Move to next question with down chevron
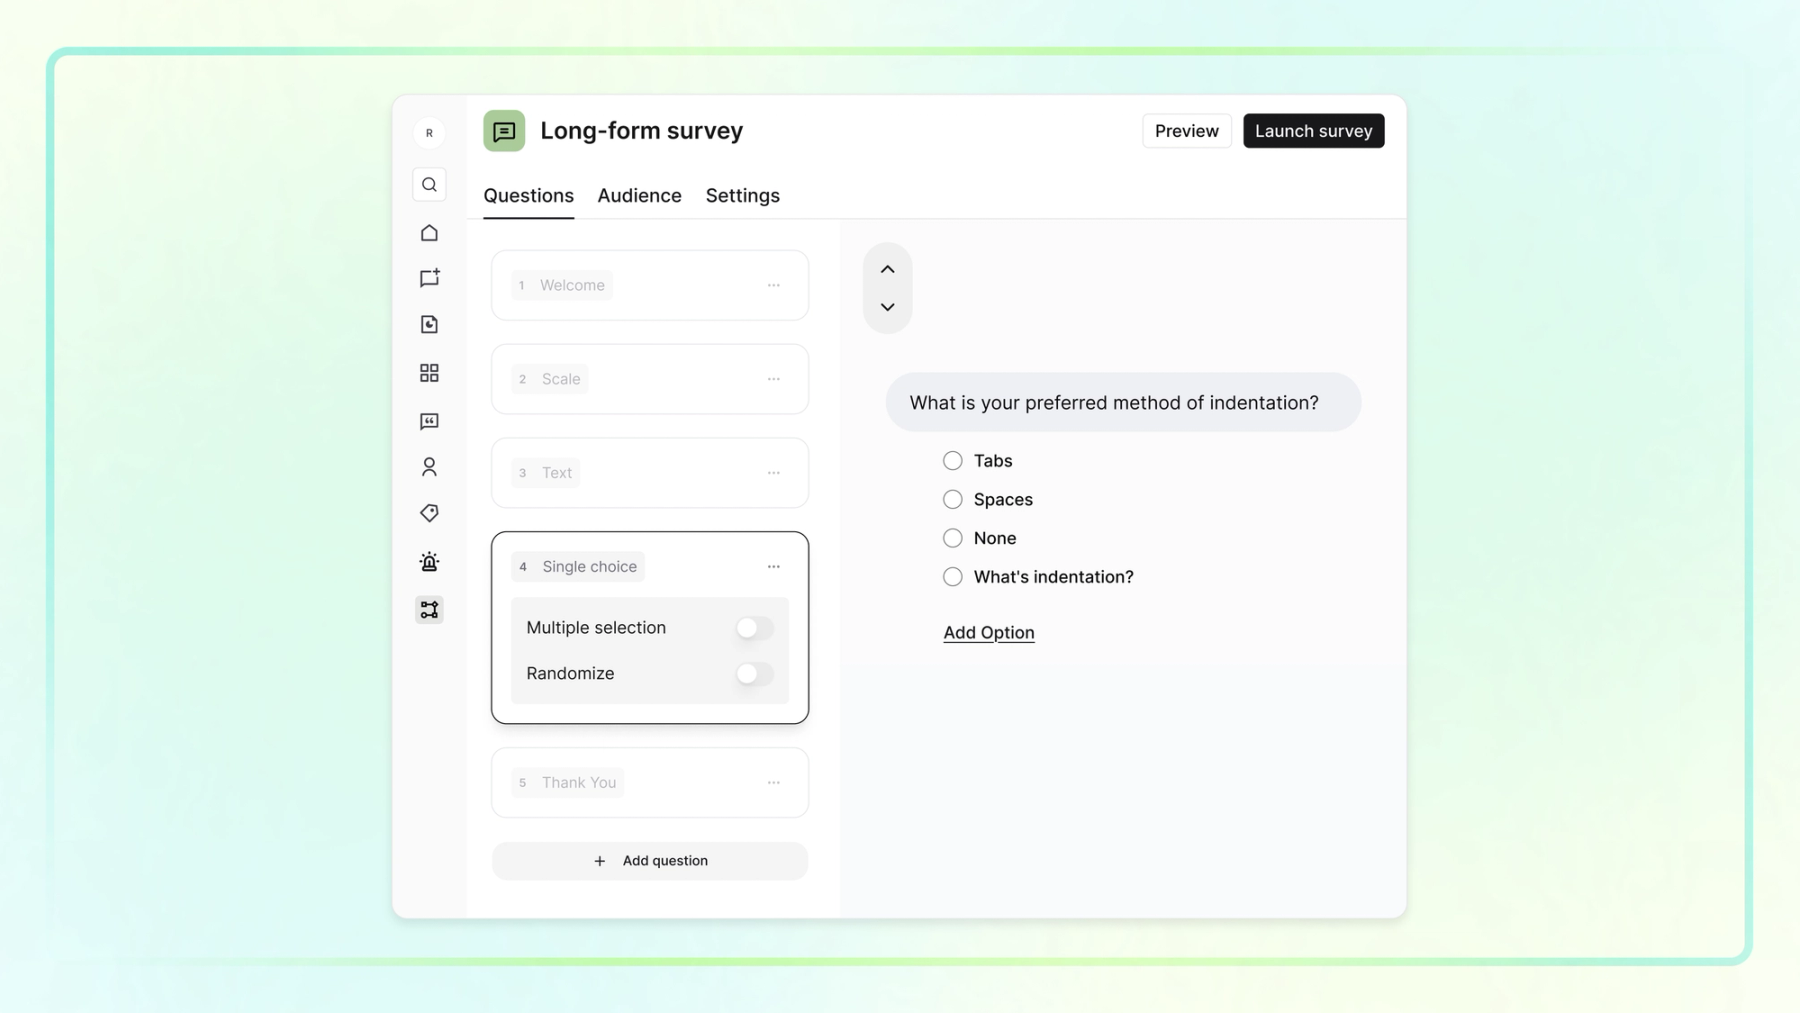 pyautogui.click(x=888, y=307)
